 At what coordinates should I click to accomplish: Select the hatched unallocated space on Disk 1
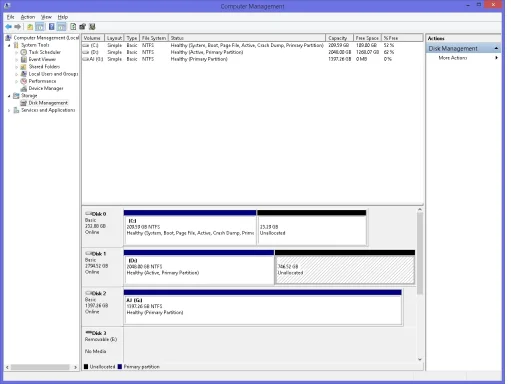pyautogui.click(x=345, y=267)
